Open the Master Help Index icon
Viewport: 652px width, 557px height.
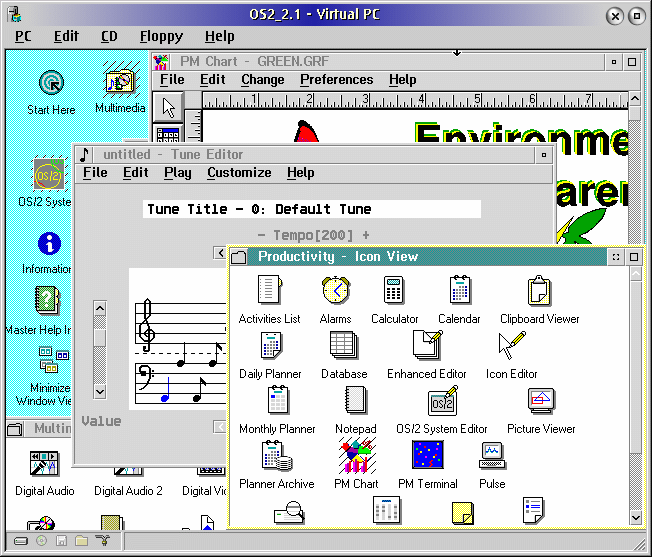(x=47, y=300)
